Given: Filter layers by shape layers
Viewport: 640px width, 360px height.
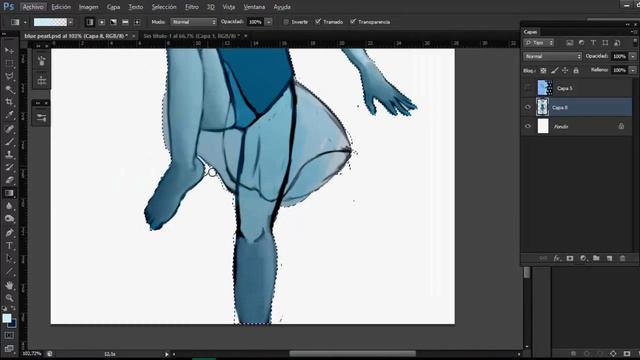Looking at the screenshot, I should tap(605, 42).
